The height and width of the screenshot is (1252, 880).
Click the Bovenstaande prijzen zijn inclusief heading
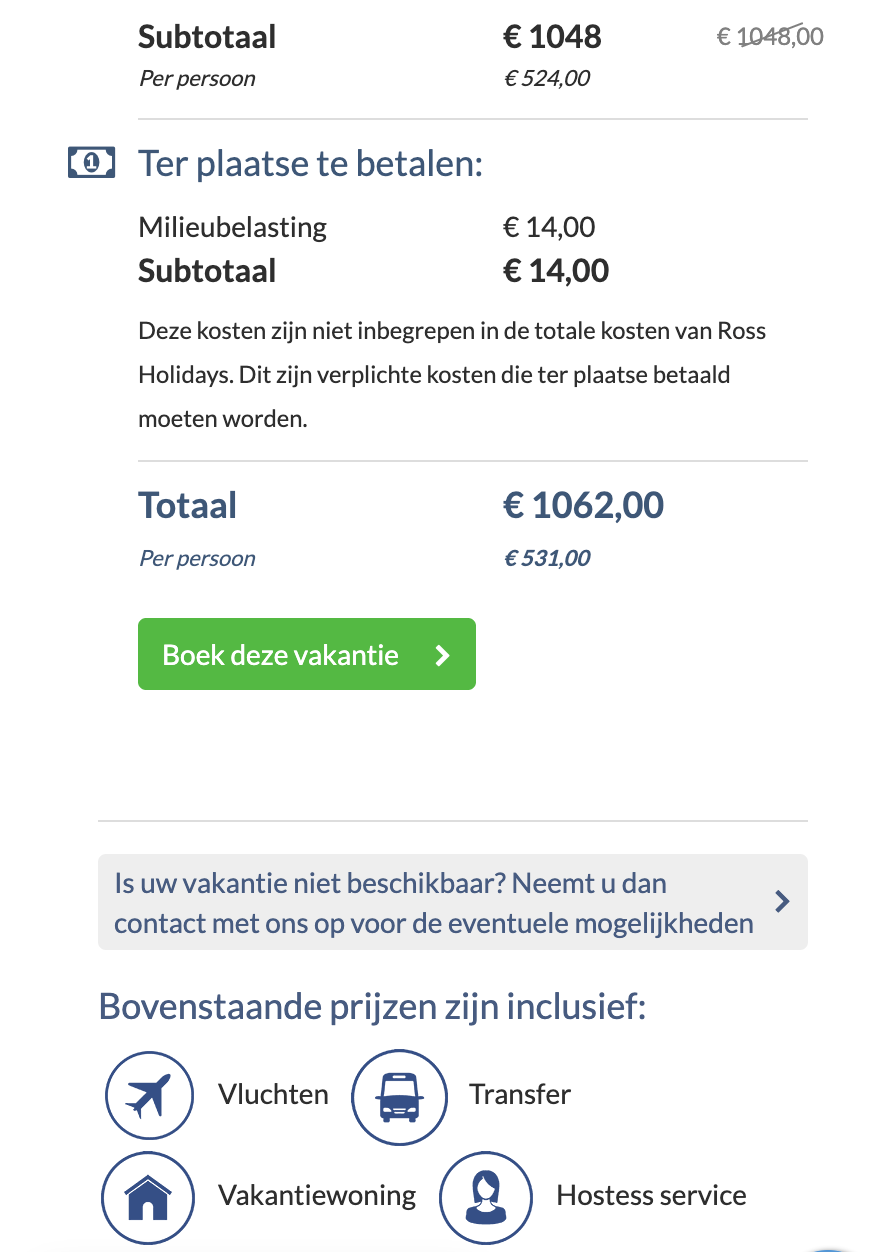coord(373,1006)
